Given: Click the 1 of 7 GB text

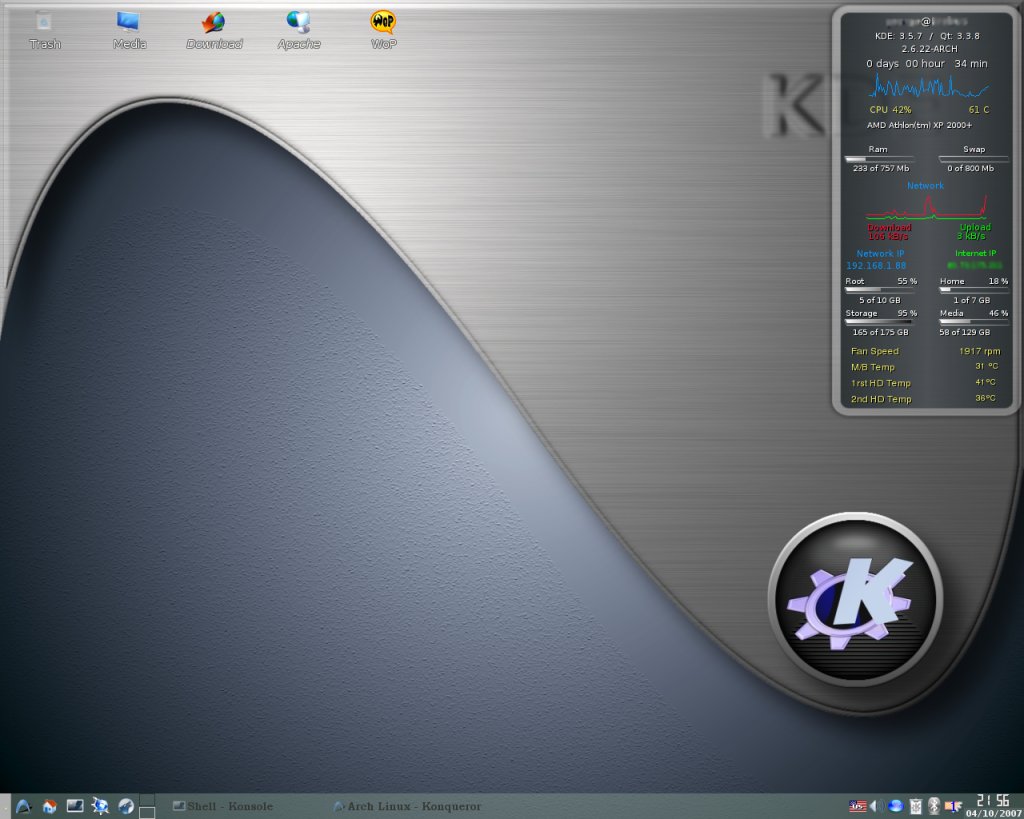Looking at the screenshot, I should point(971,300).
